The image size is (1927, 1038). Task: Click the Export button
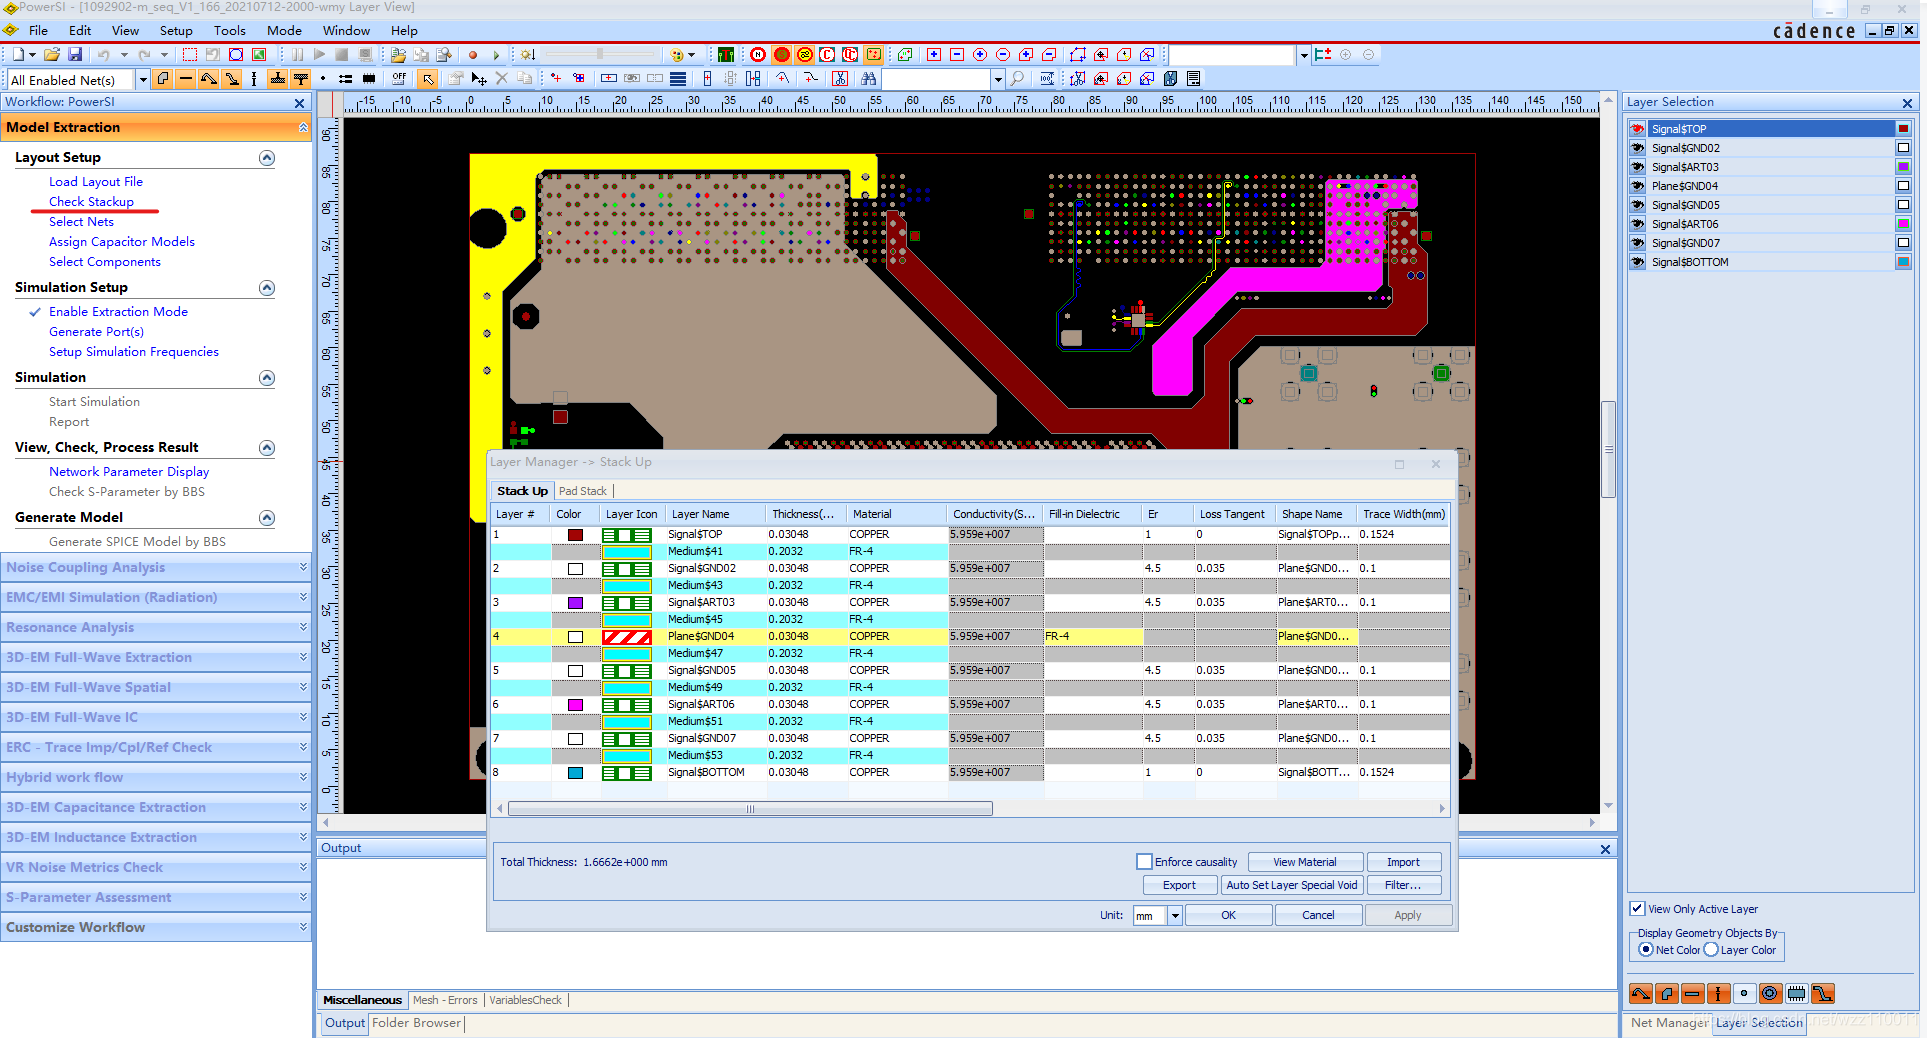point(1179,885)
